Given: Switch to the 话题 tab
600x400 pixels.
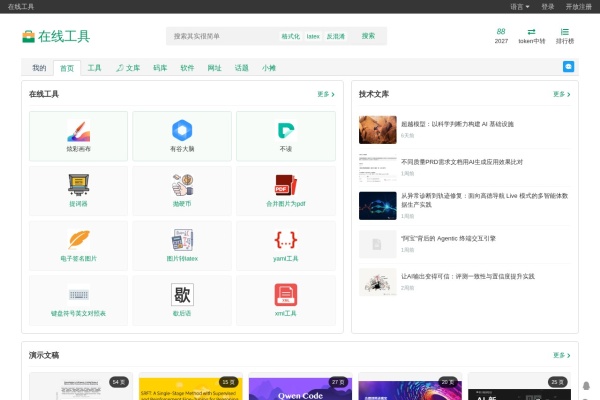Looking at the screenshot, I should click(241, 68).
